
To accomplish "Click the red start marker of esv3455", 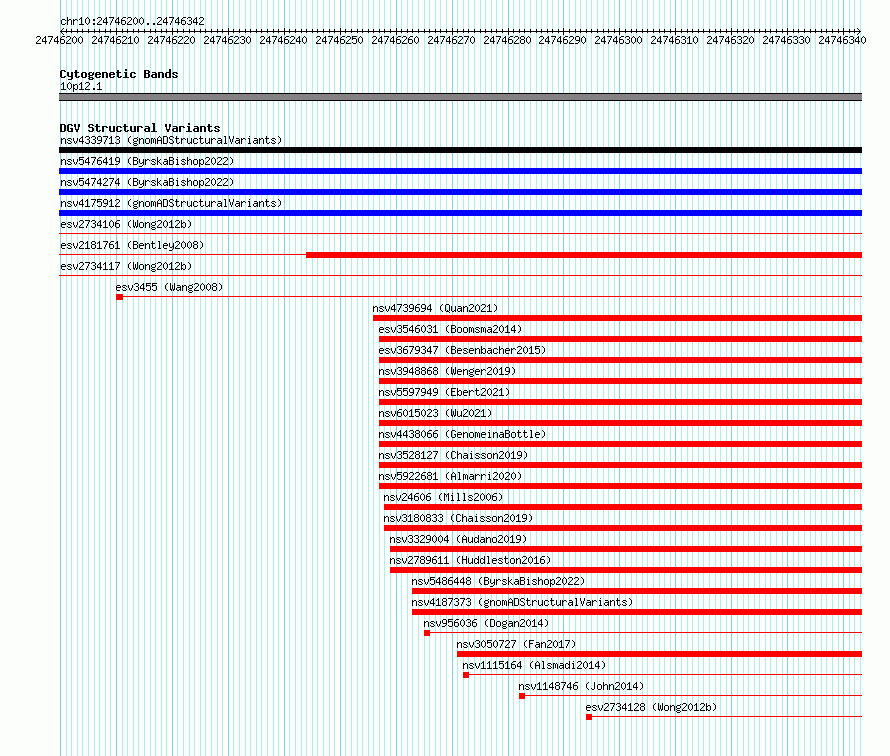I will pyautogui.click(x=119, y=297).
